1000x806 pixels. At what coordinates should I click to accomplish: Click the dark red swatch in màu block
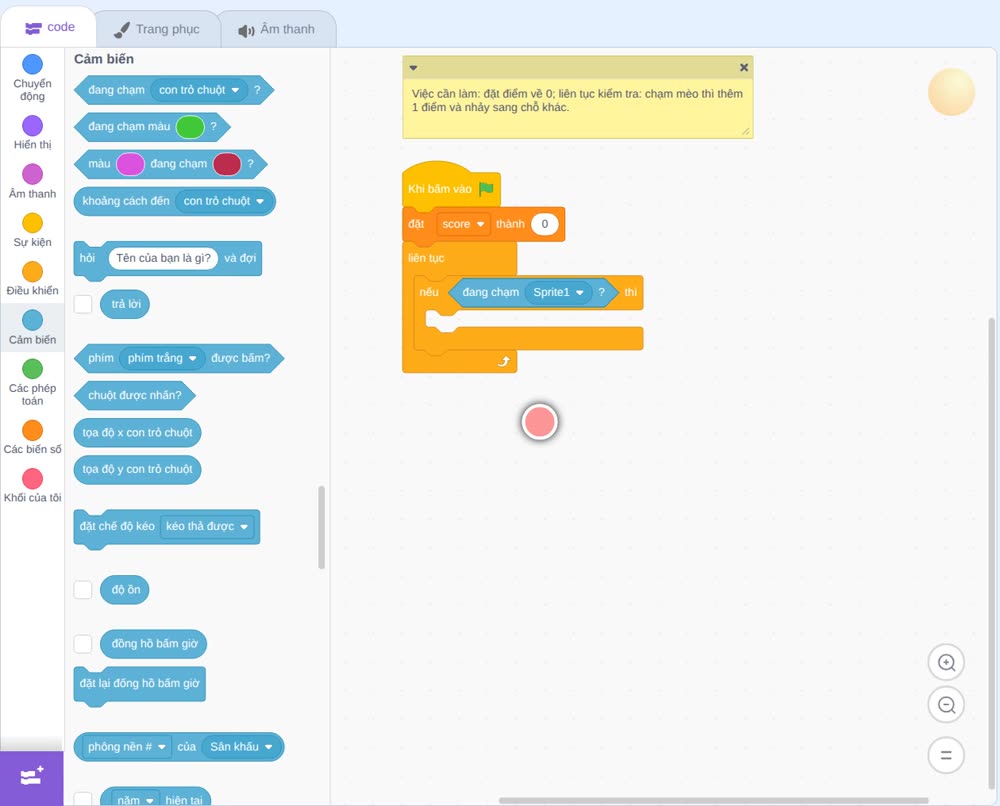(226, 164)
